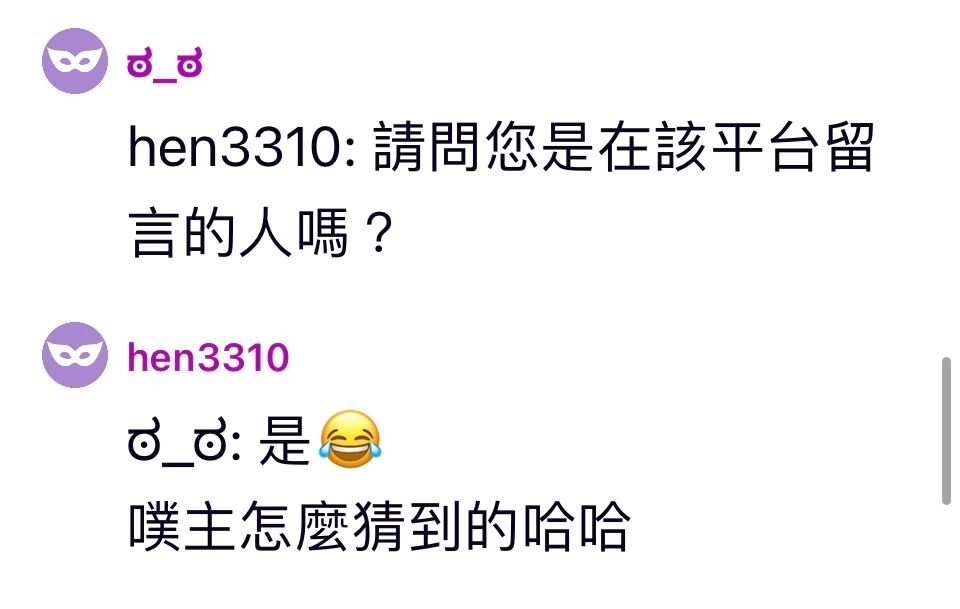Open the purple hen3310 username profile

[x=208, y=357]
